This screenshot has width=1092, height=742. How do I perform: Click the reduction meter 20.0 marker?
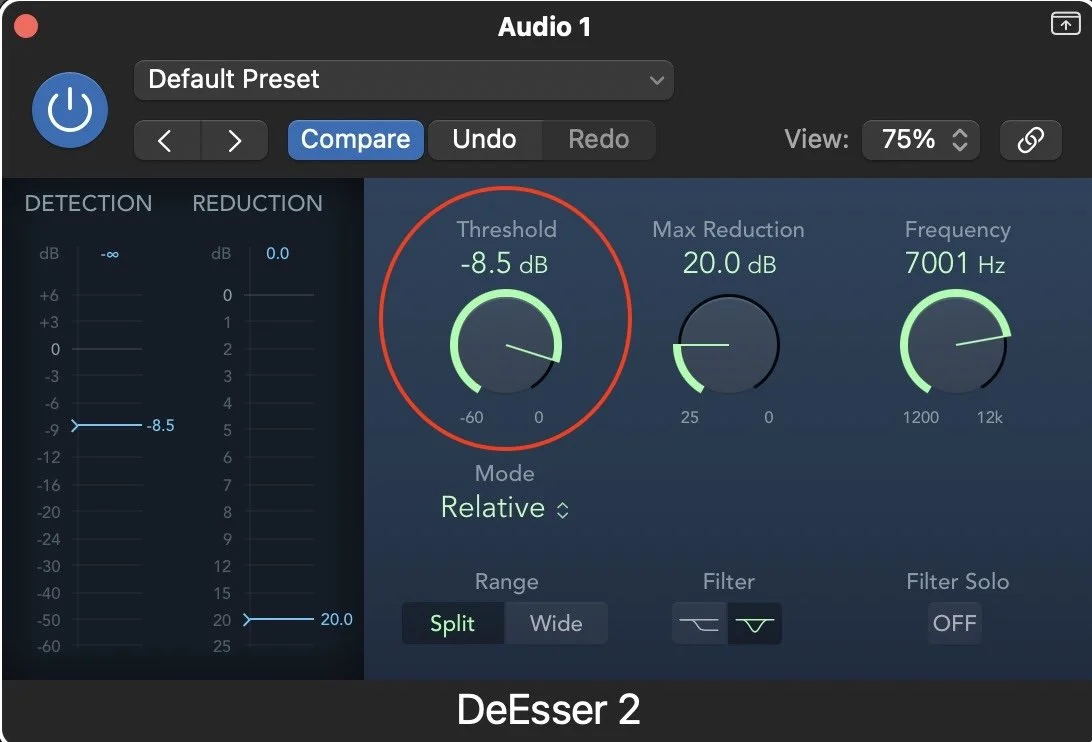point(298,619)
